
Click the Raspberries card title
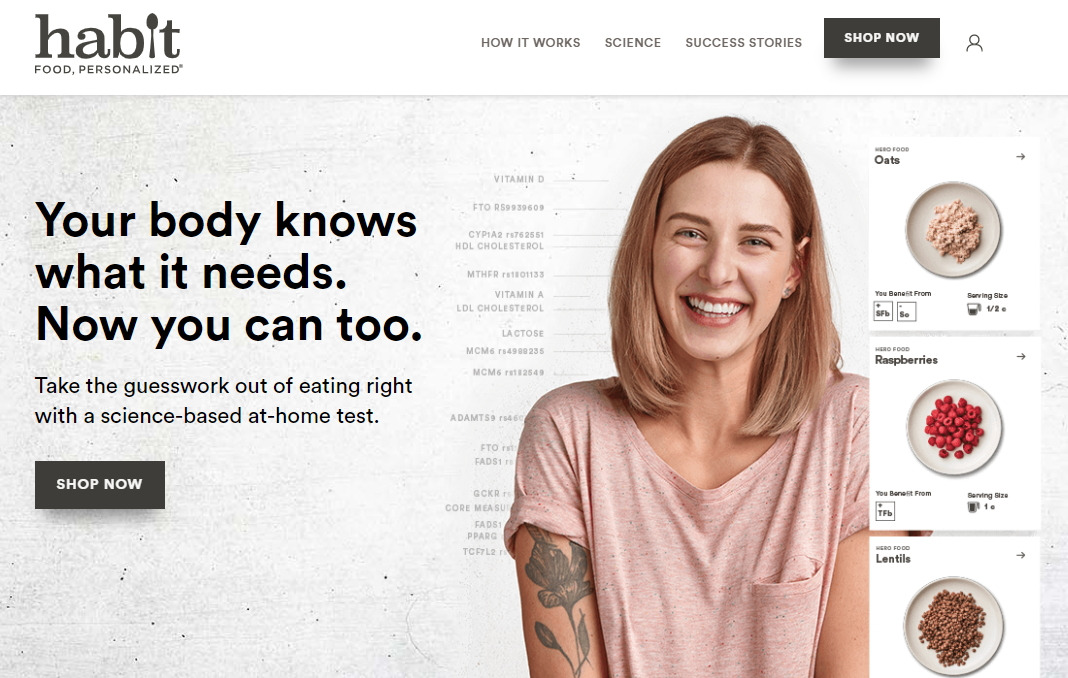tap(906, 360)
